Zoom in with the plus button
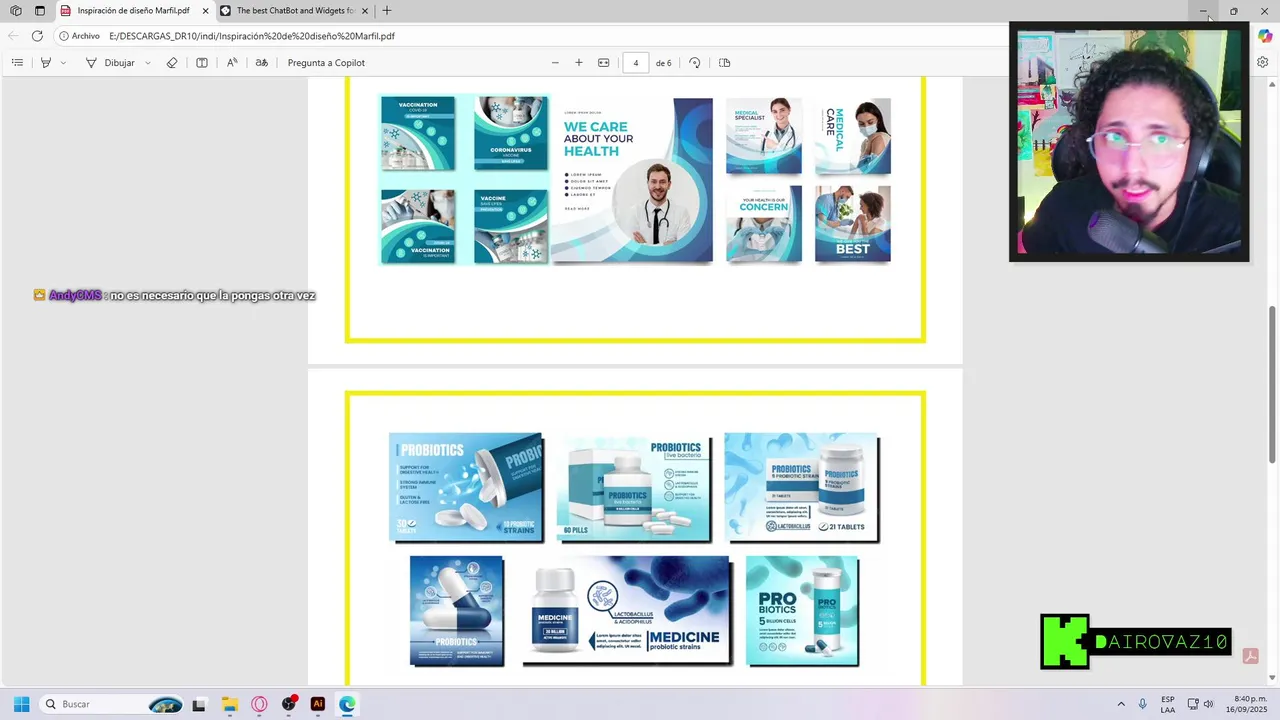Image resolution: width=1280 pixels, height=720 pixels. click(x=578, y=63)
